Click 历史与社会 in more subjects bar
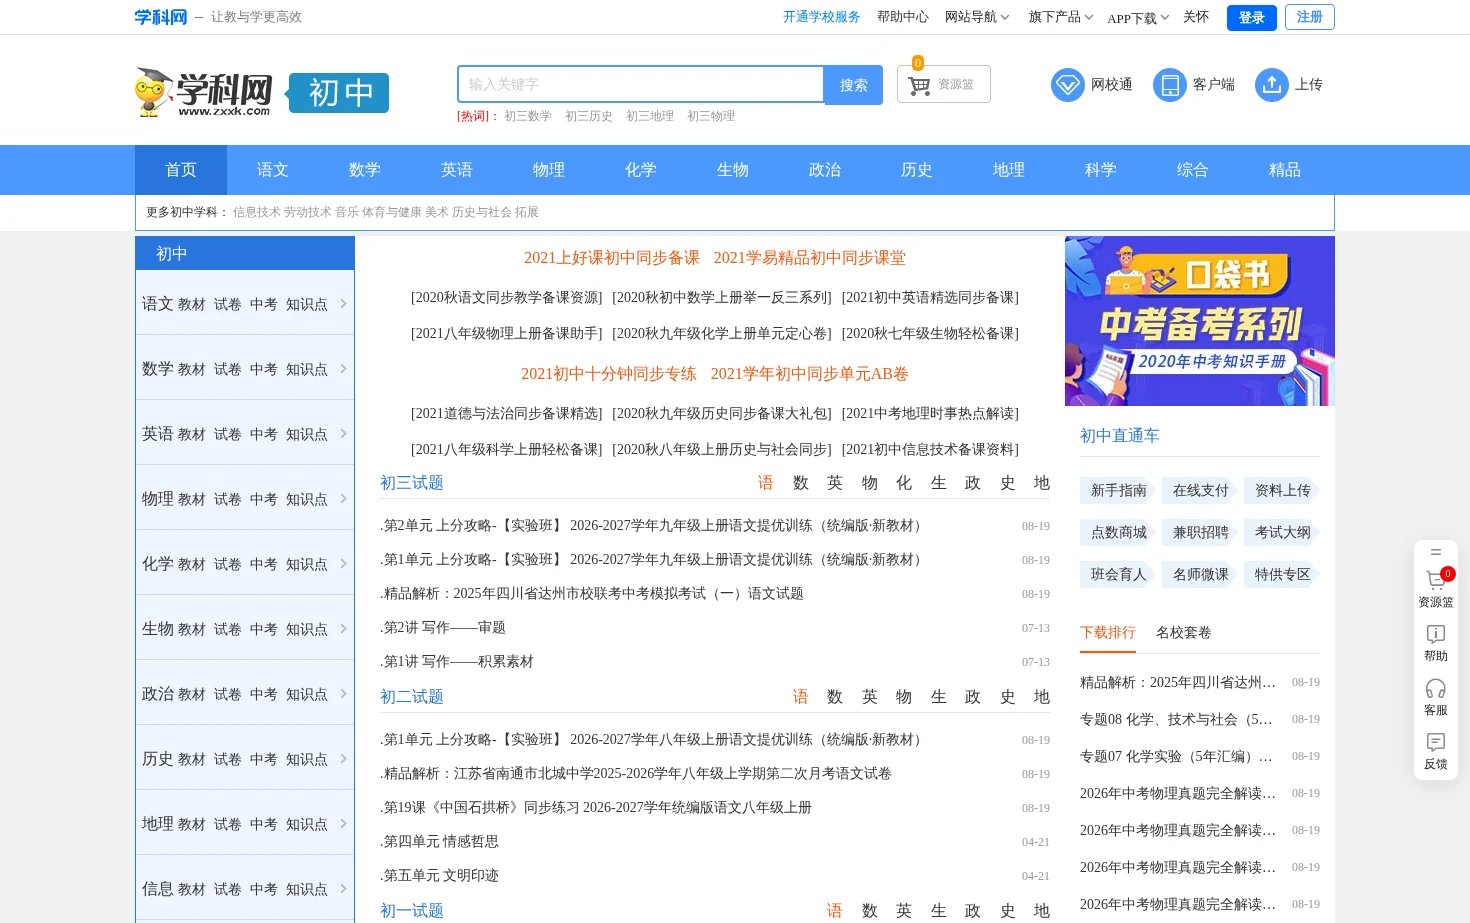The width and height of the screenshot is (1470, 923). pos(482,212)
